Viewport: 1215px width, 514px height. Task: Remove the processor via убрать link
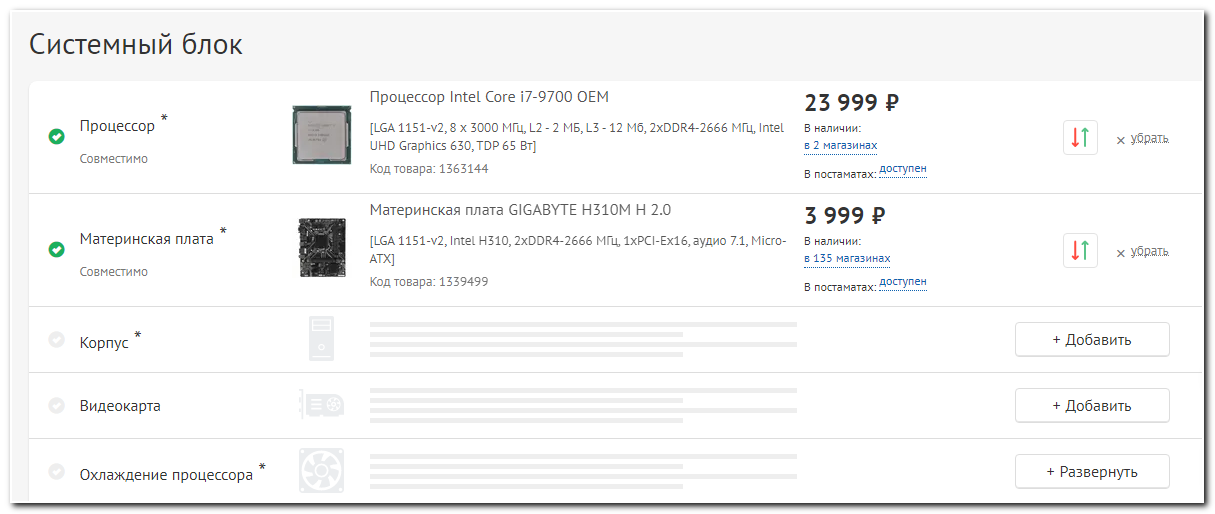click(1149, 139)
